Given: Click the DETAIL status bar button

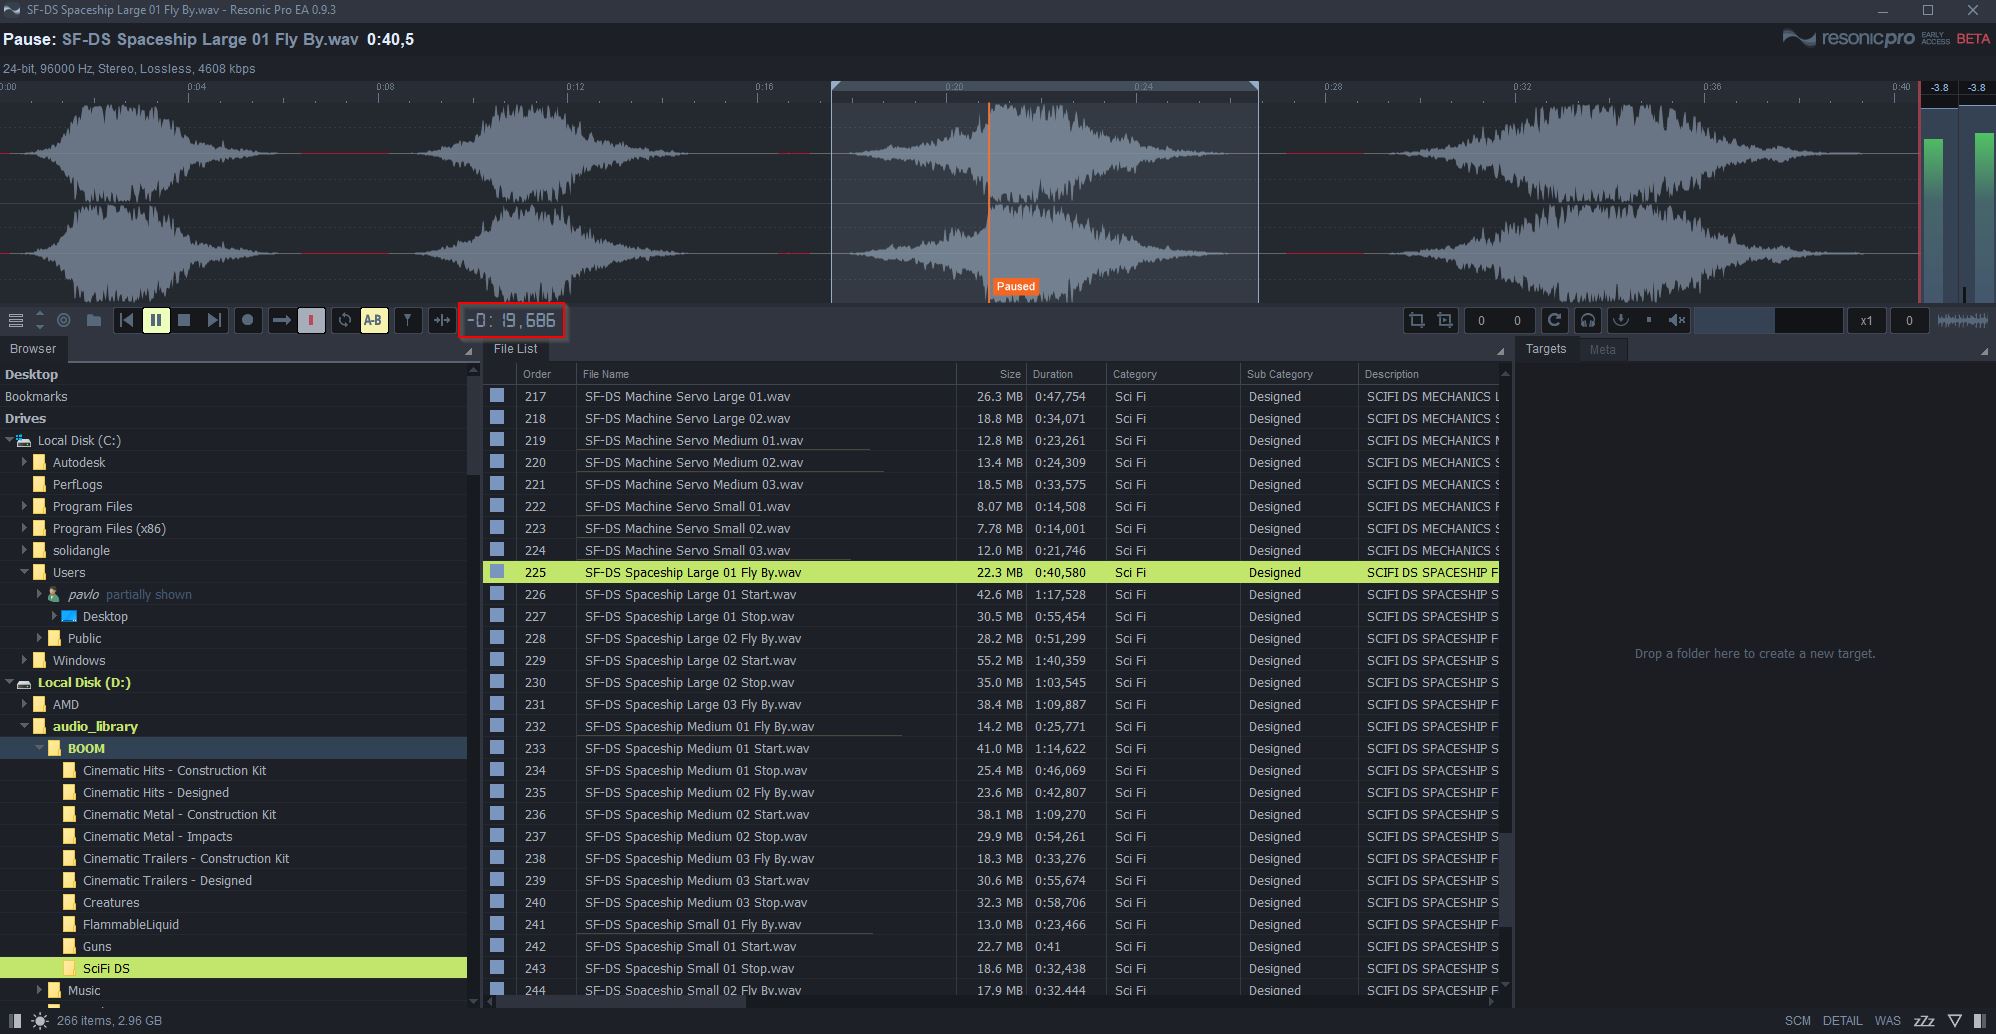Looking at the screenshot, I should coord(1842,1021).
